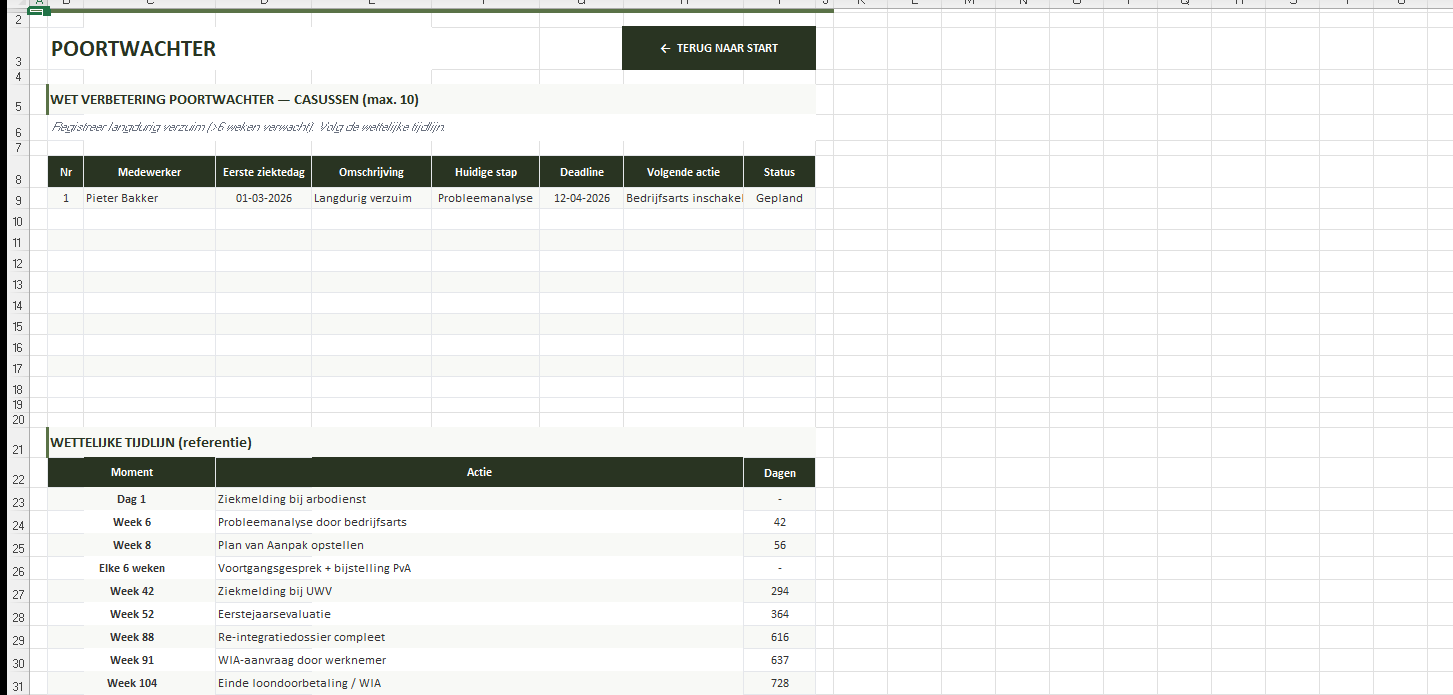Select row 9 via its row header
This screenshot has height=695, width=1453.
(18, 199)
